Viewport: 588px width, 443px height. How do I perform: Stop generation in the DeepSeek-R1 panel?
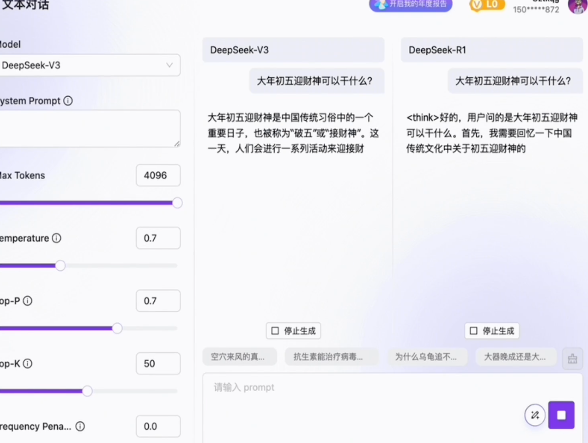point(492,331)
